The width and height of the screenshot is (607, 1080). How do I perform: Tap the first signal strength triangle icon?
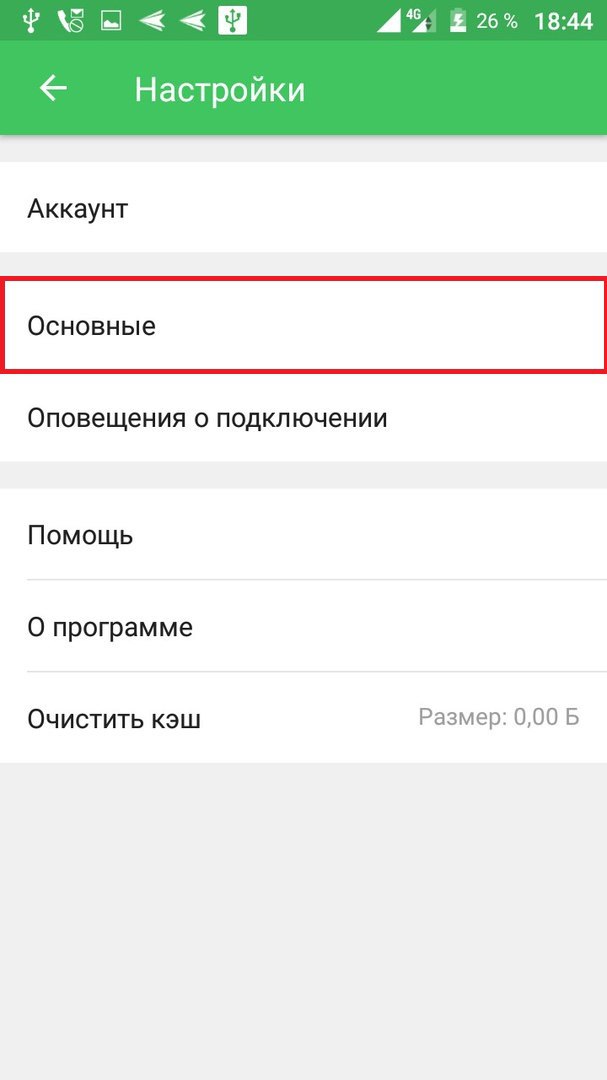point(392,20)
